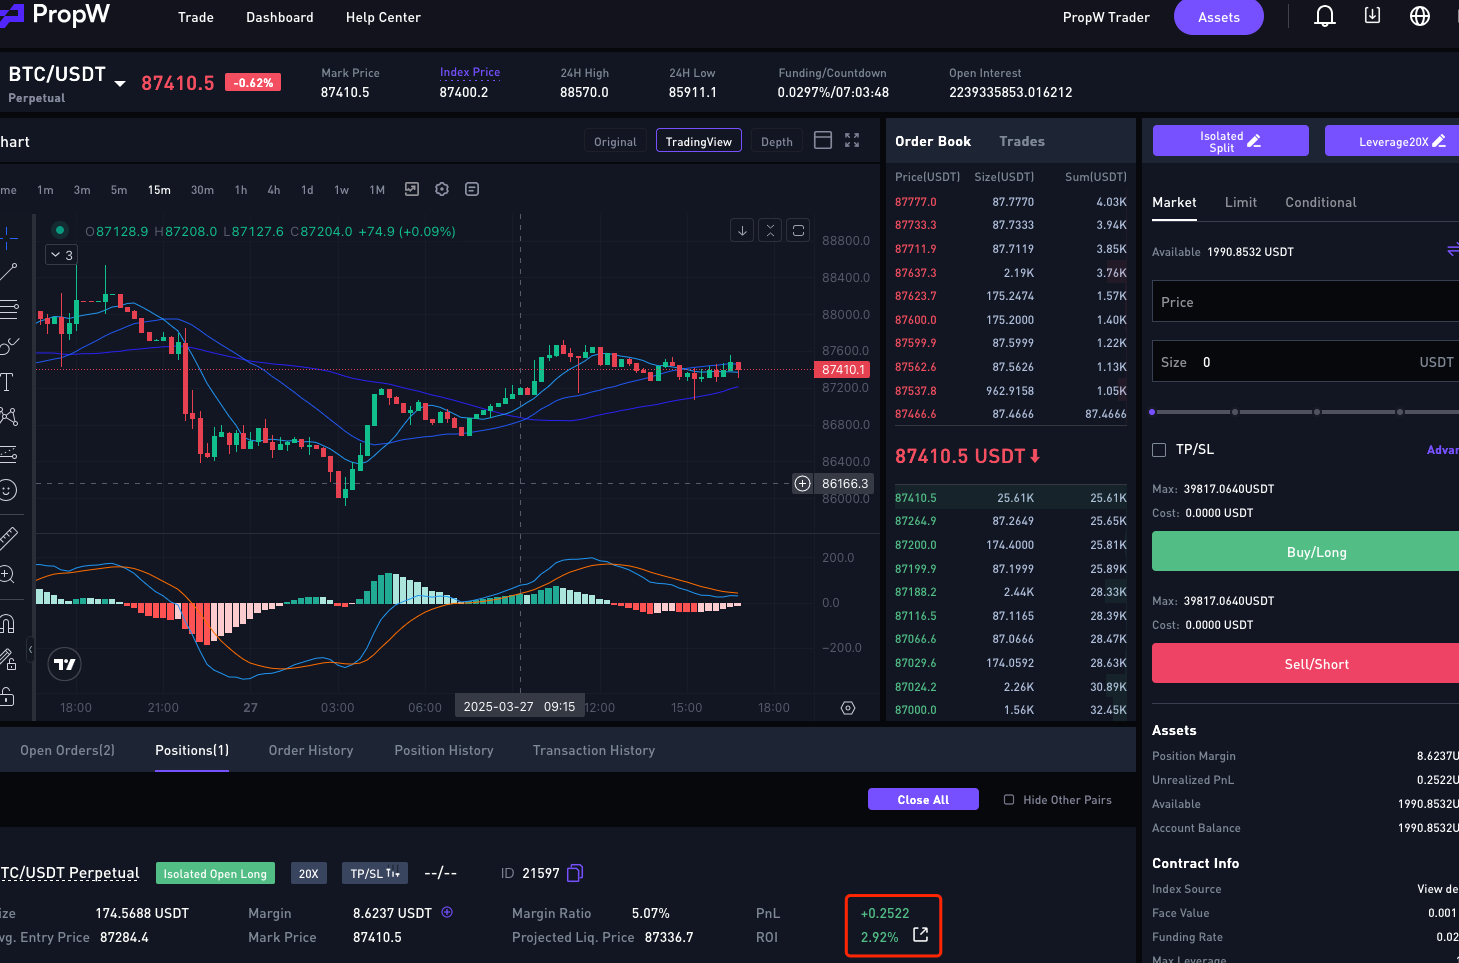Click the TradingView logo on chart
This screenshot has height=963, width=1459.
pos(65,664)
